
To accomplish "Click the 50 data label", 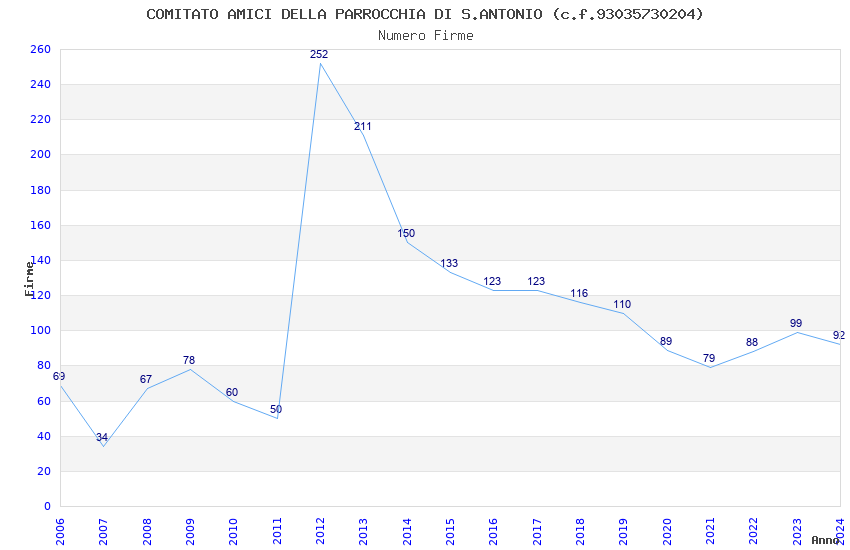I will tap(276, 409).
